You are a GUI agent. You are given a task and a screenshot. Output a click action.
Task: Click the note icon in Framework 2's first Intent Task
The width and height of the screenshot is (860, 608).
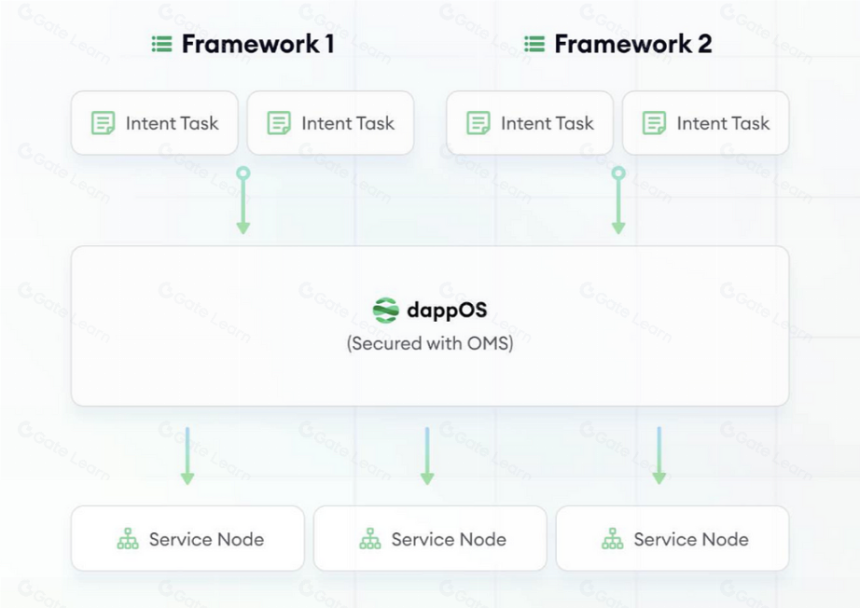point(478,123)
